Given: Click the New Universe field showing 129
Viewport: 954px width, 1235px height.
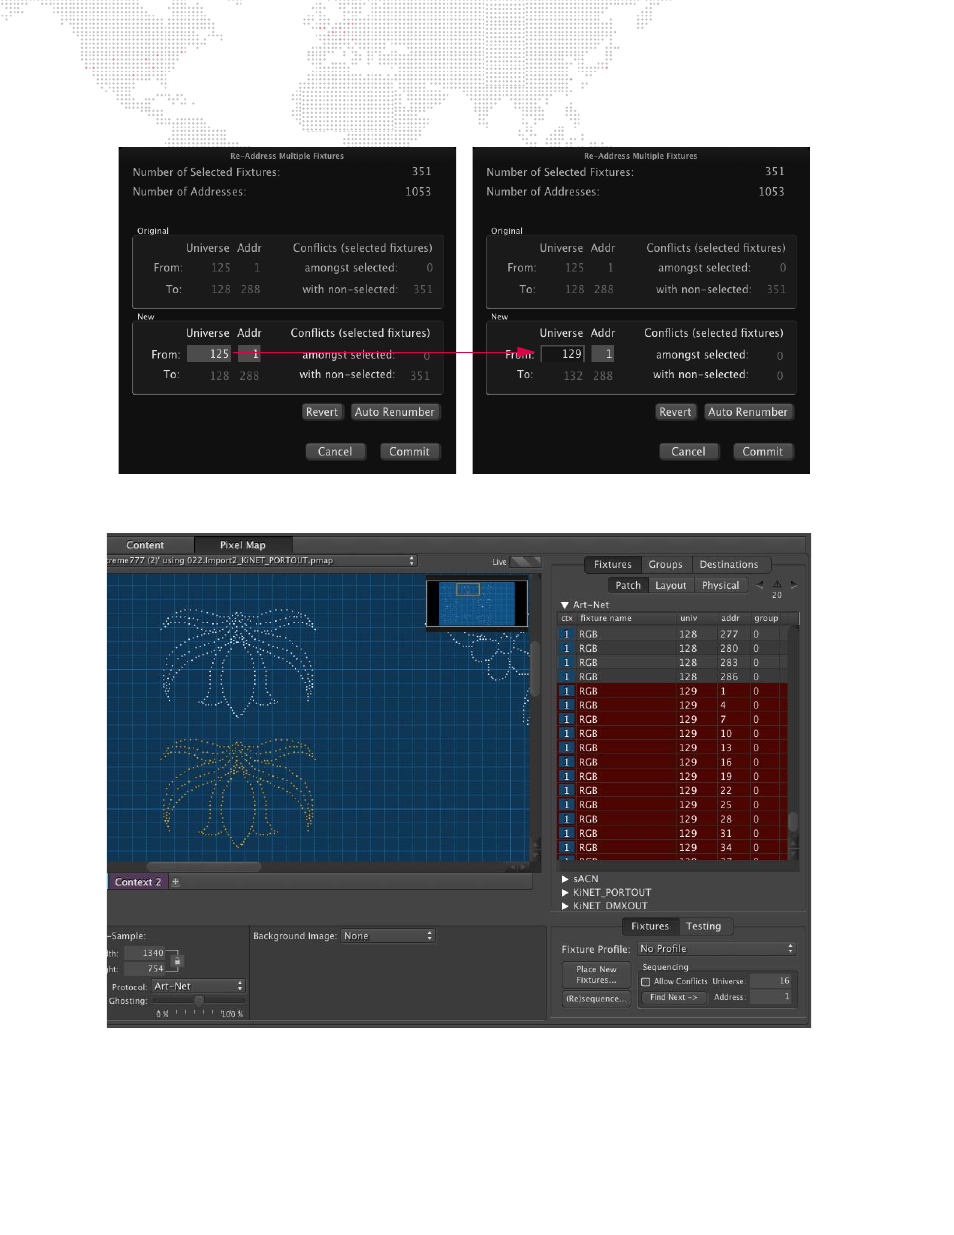Looking at the screenshot, I should 563,354.
